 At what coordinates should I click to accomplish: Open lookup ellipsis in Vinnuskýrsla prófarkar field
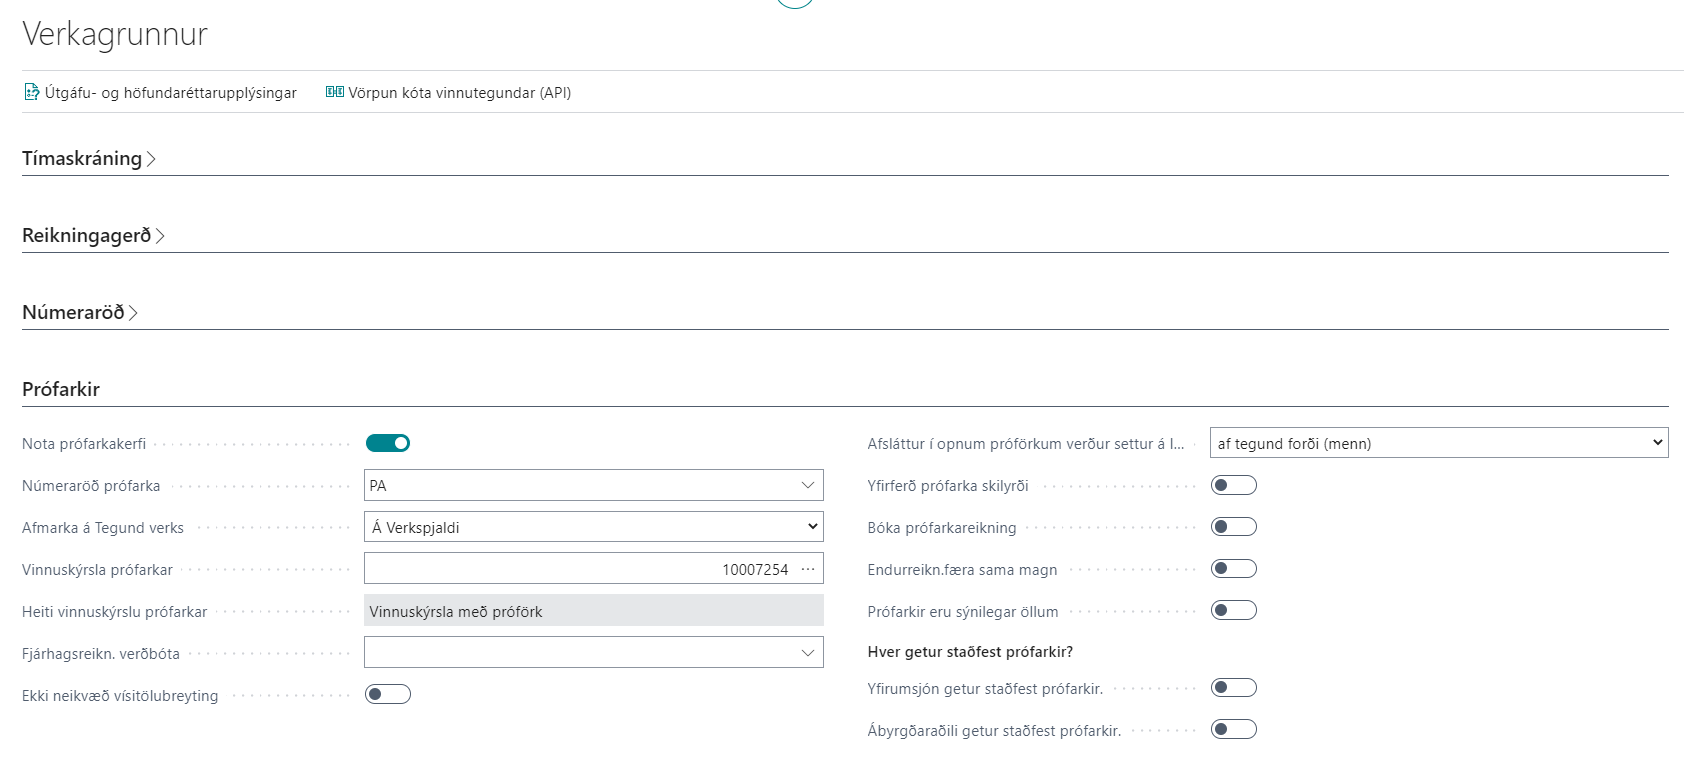[x=808, y=569]
